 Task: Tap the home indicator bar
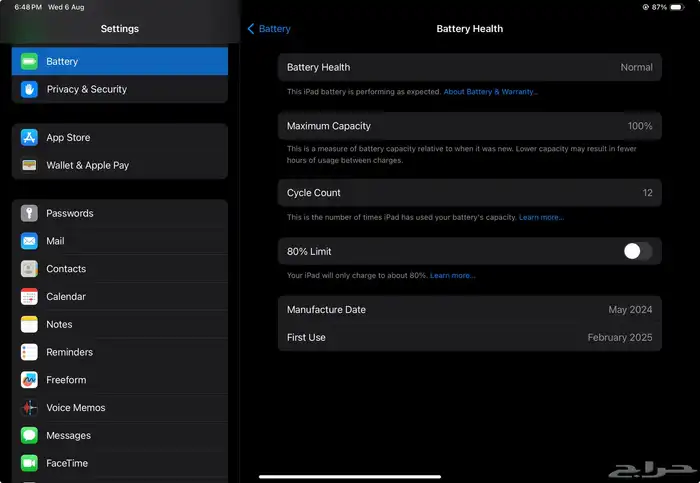350,477
